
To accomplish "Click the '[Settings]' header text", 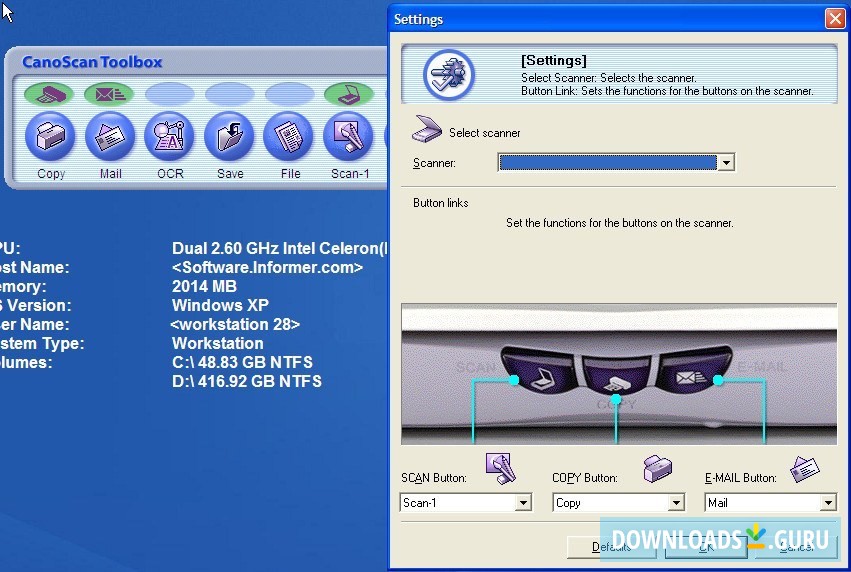I will click(554, 60).
